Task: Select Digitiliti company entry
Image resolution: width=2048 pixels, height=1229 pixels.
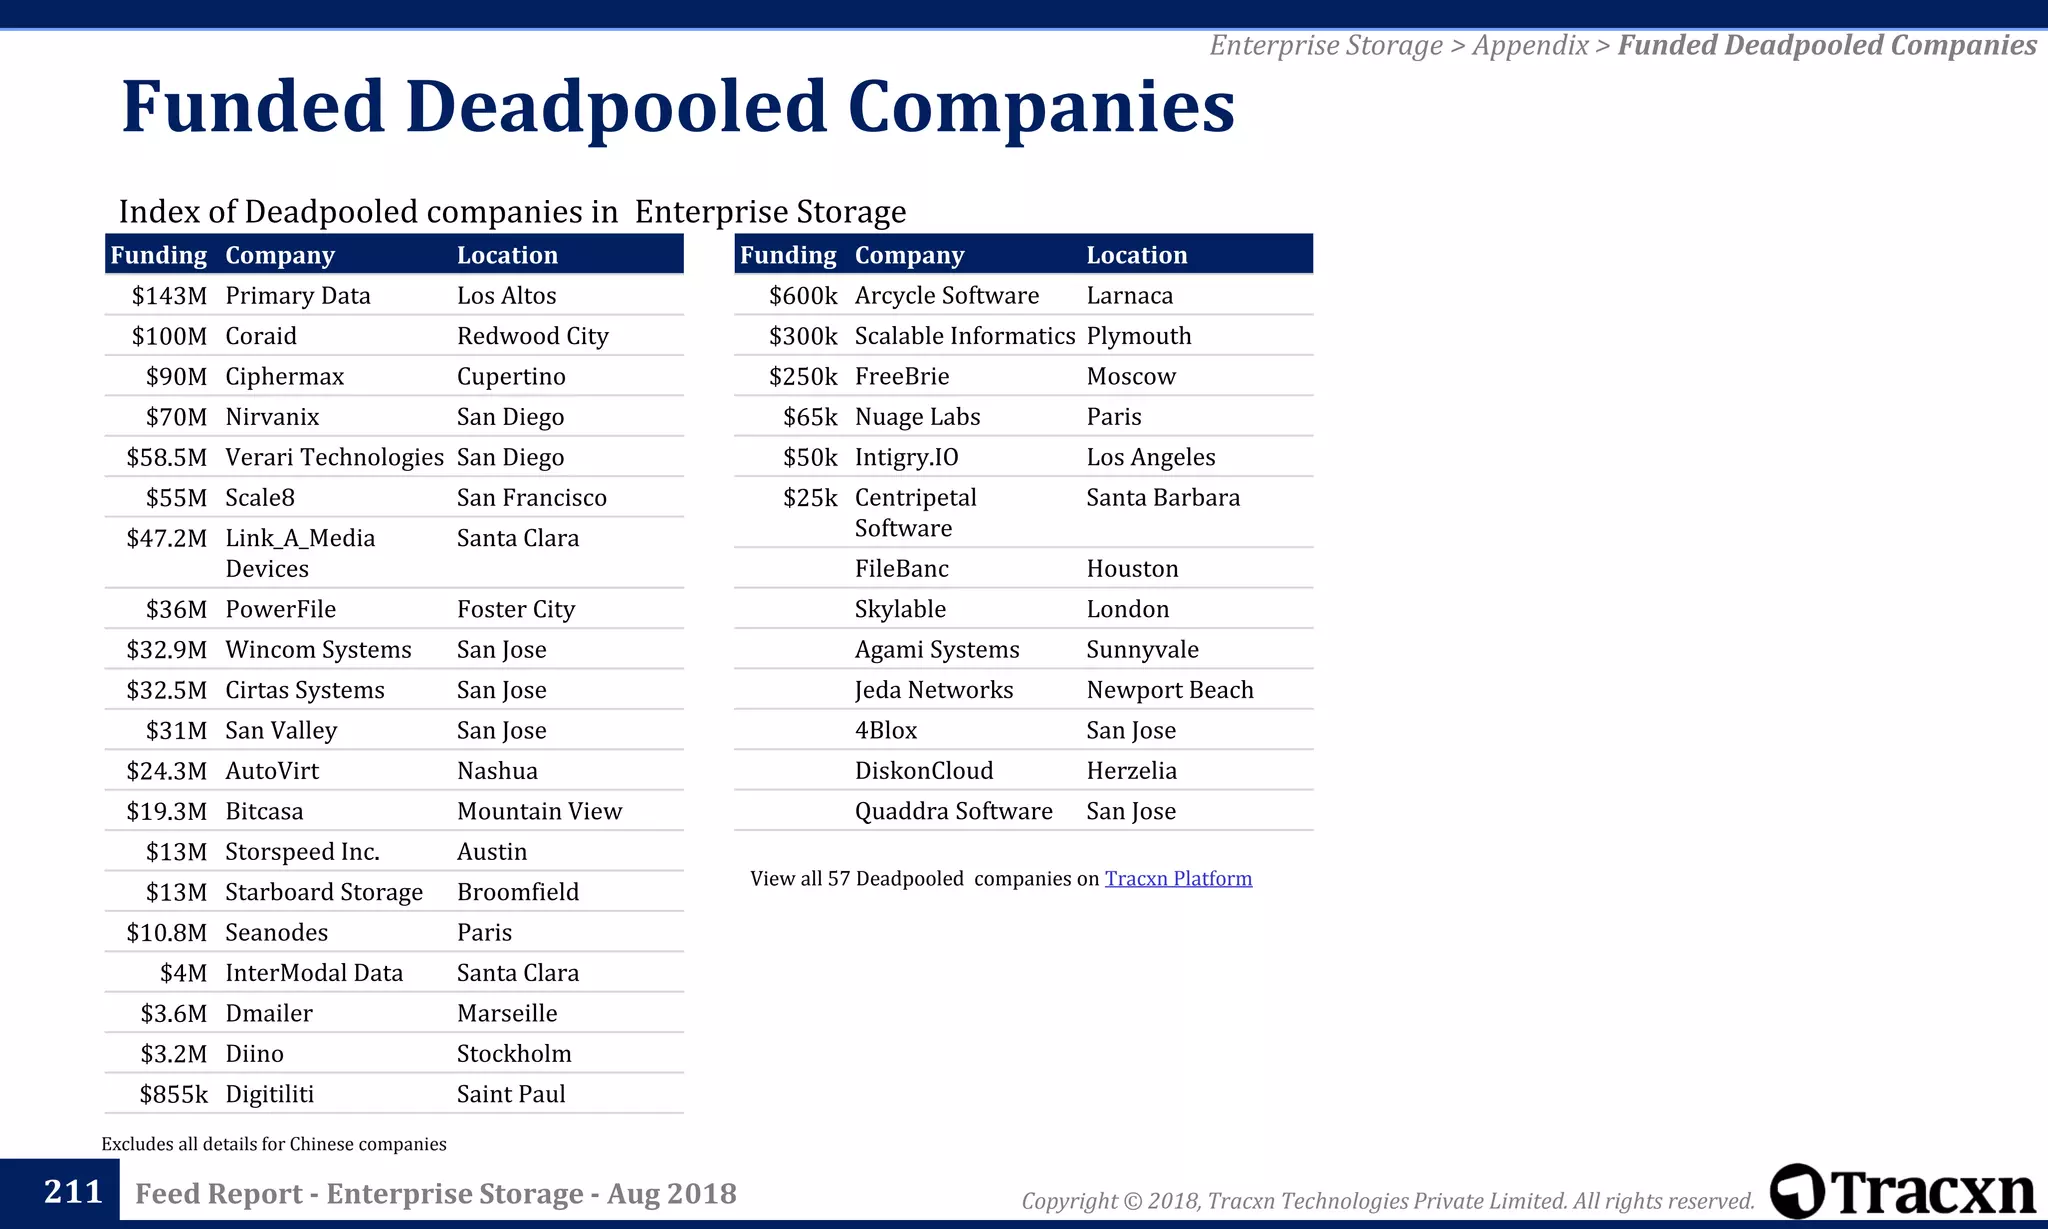Action: [270, 1094]
